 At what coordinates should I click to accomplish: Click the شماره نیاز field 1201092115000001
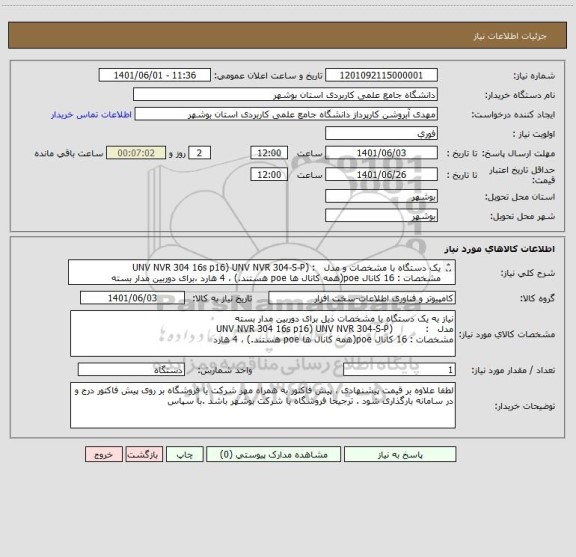click(x=381, y=75)
